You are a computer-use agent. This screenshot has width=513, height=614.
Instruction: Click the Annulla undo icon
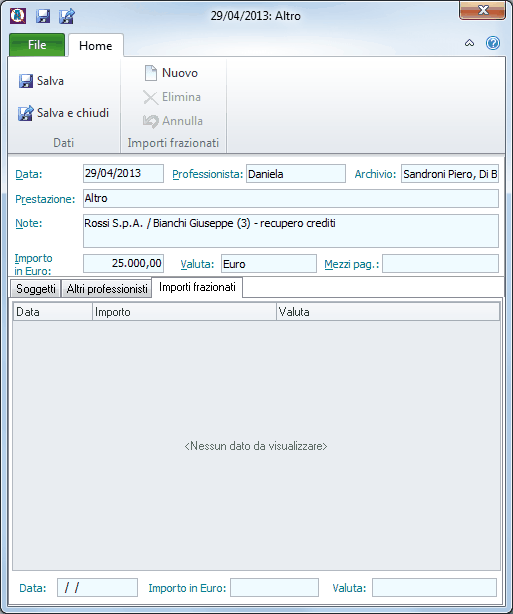click(150, 121)
